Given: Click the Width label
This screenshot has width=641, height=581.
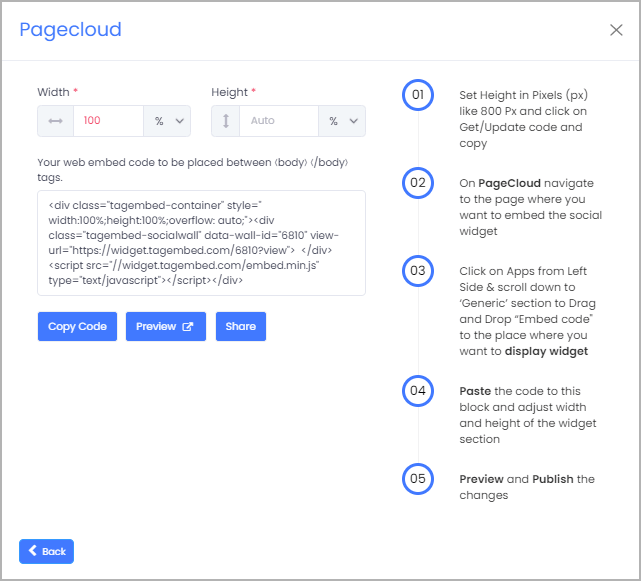Looking at the screenshot, I should click(53, 92).
